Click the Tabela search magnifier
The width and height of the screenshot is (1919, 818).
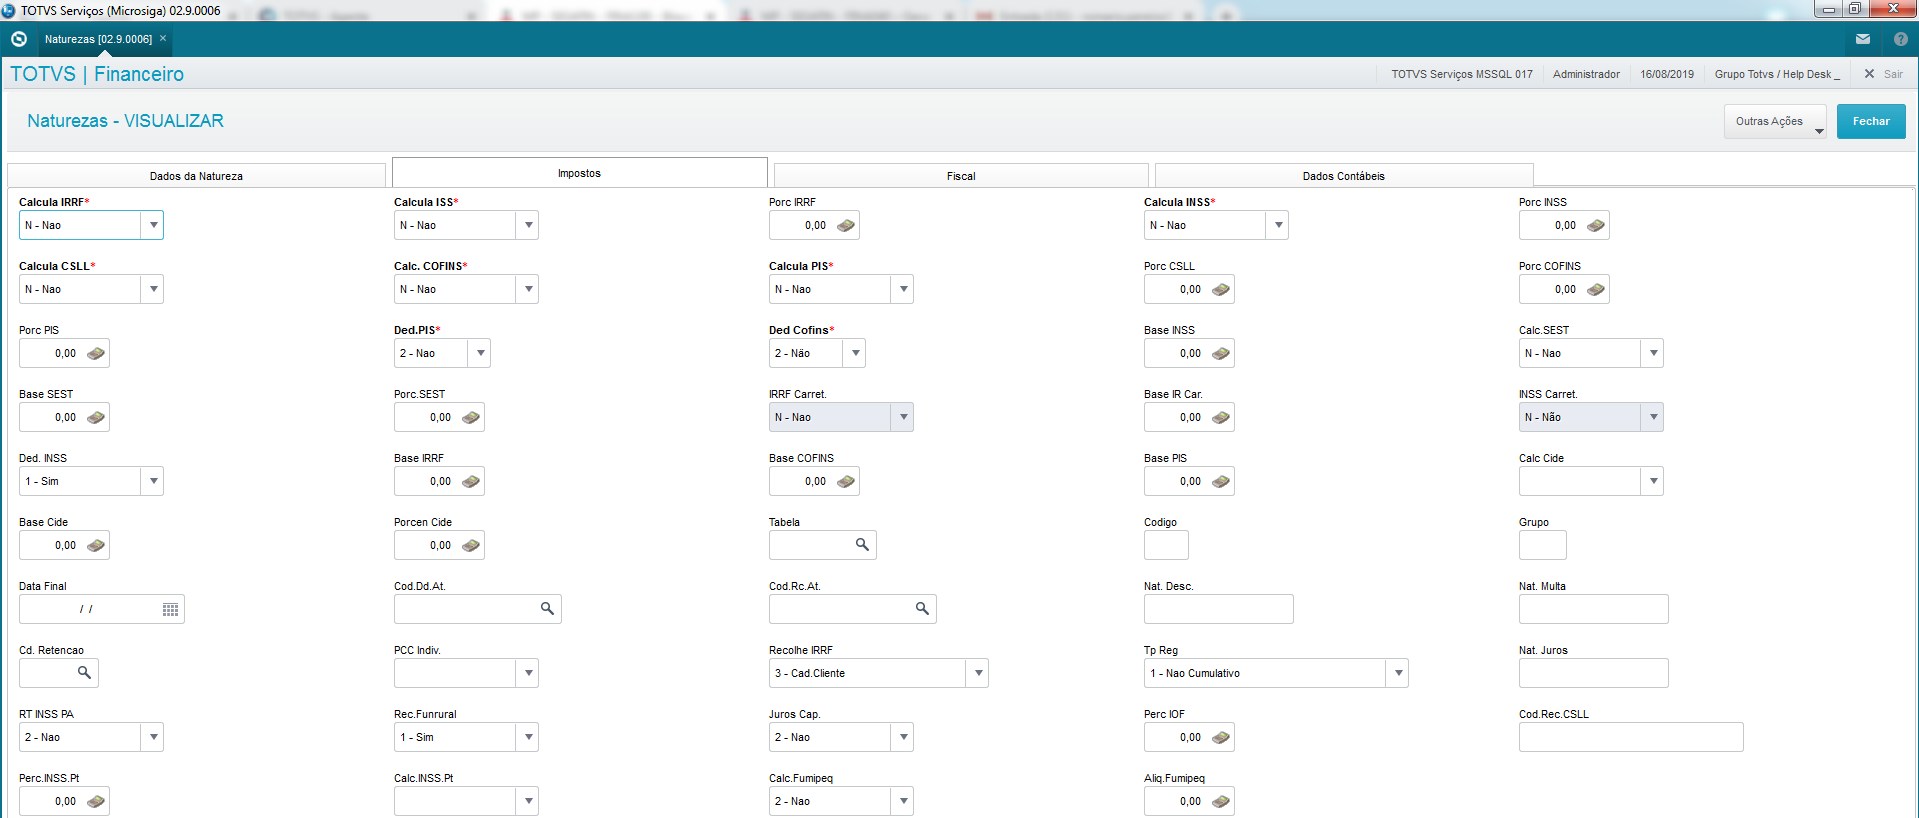coord(862,545)
